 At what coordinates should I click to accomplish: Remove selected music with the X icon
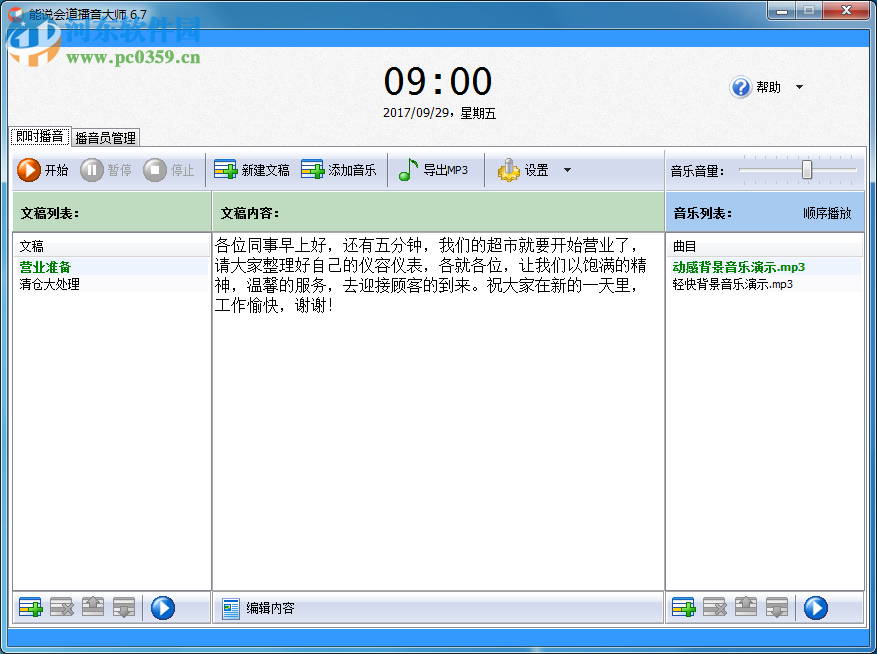tap(716, 607)
